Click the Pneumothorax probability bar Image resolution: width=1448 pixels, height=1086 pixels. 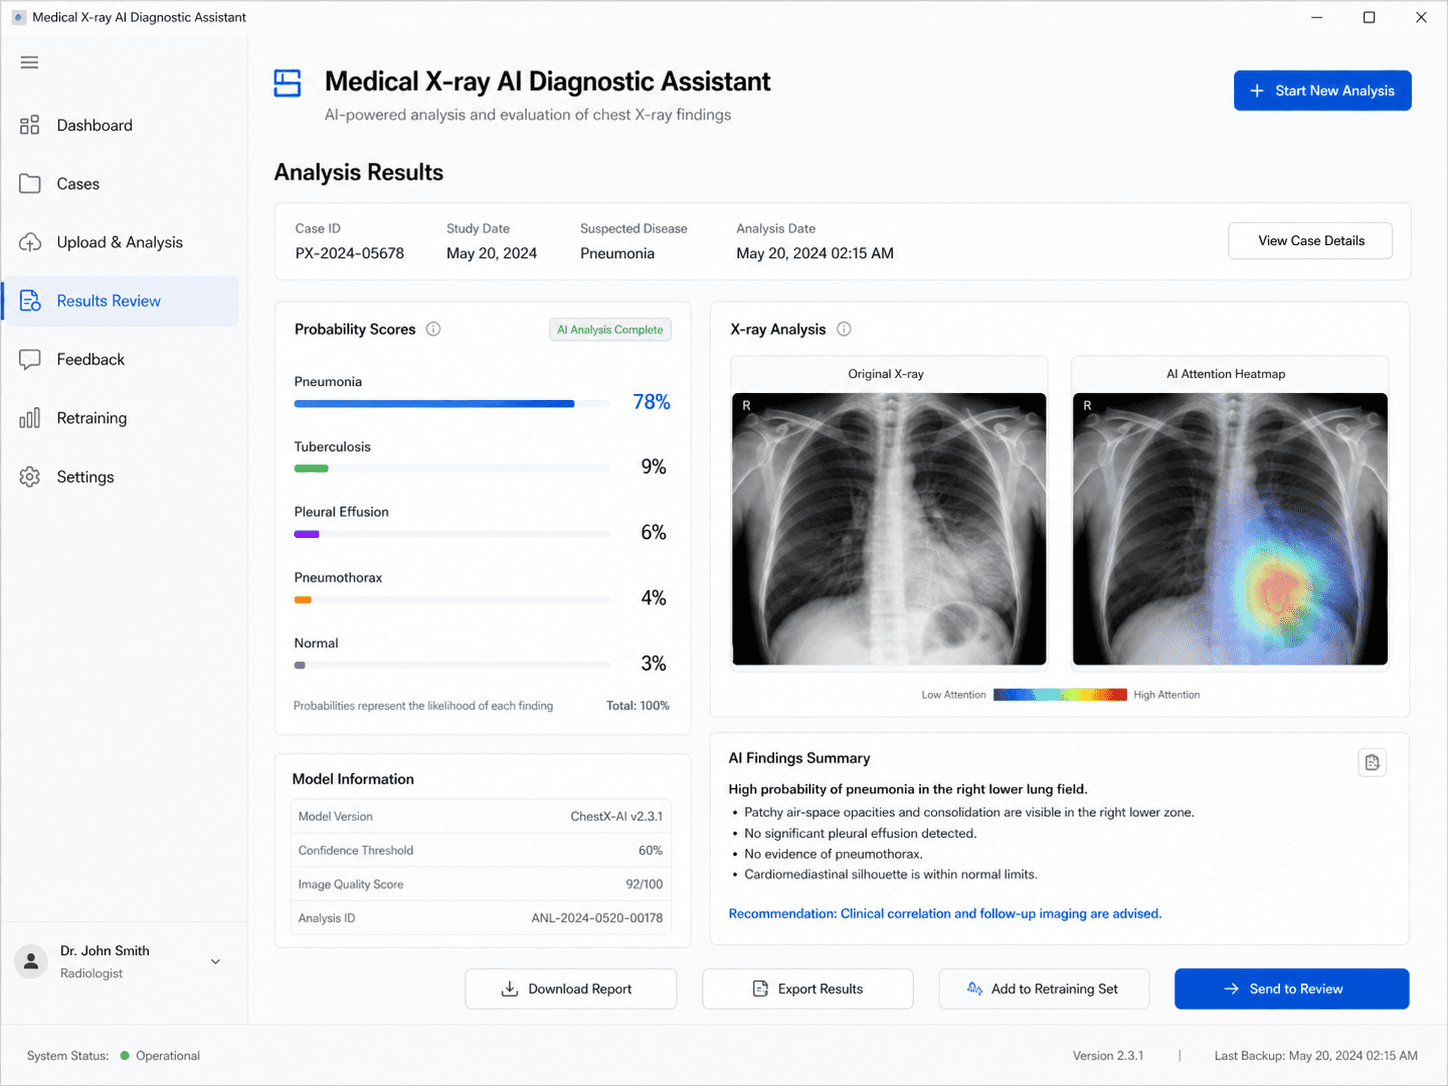[452, 600]
